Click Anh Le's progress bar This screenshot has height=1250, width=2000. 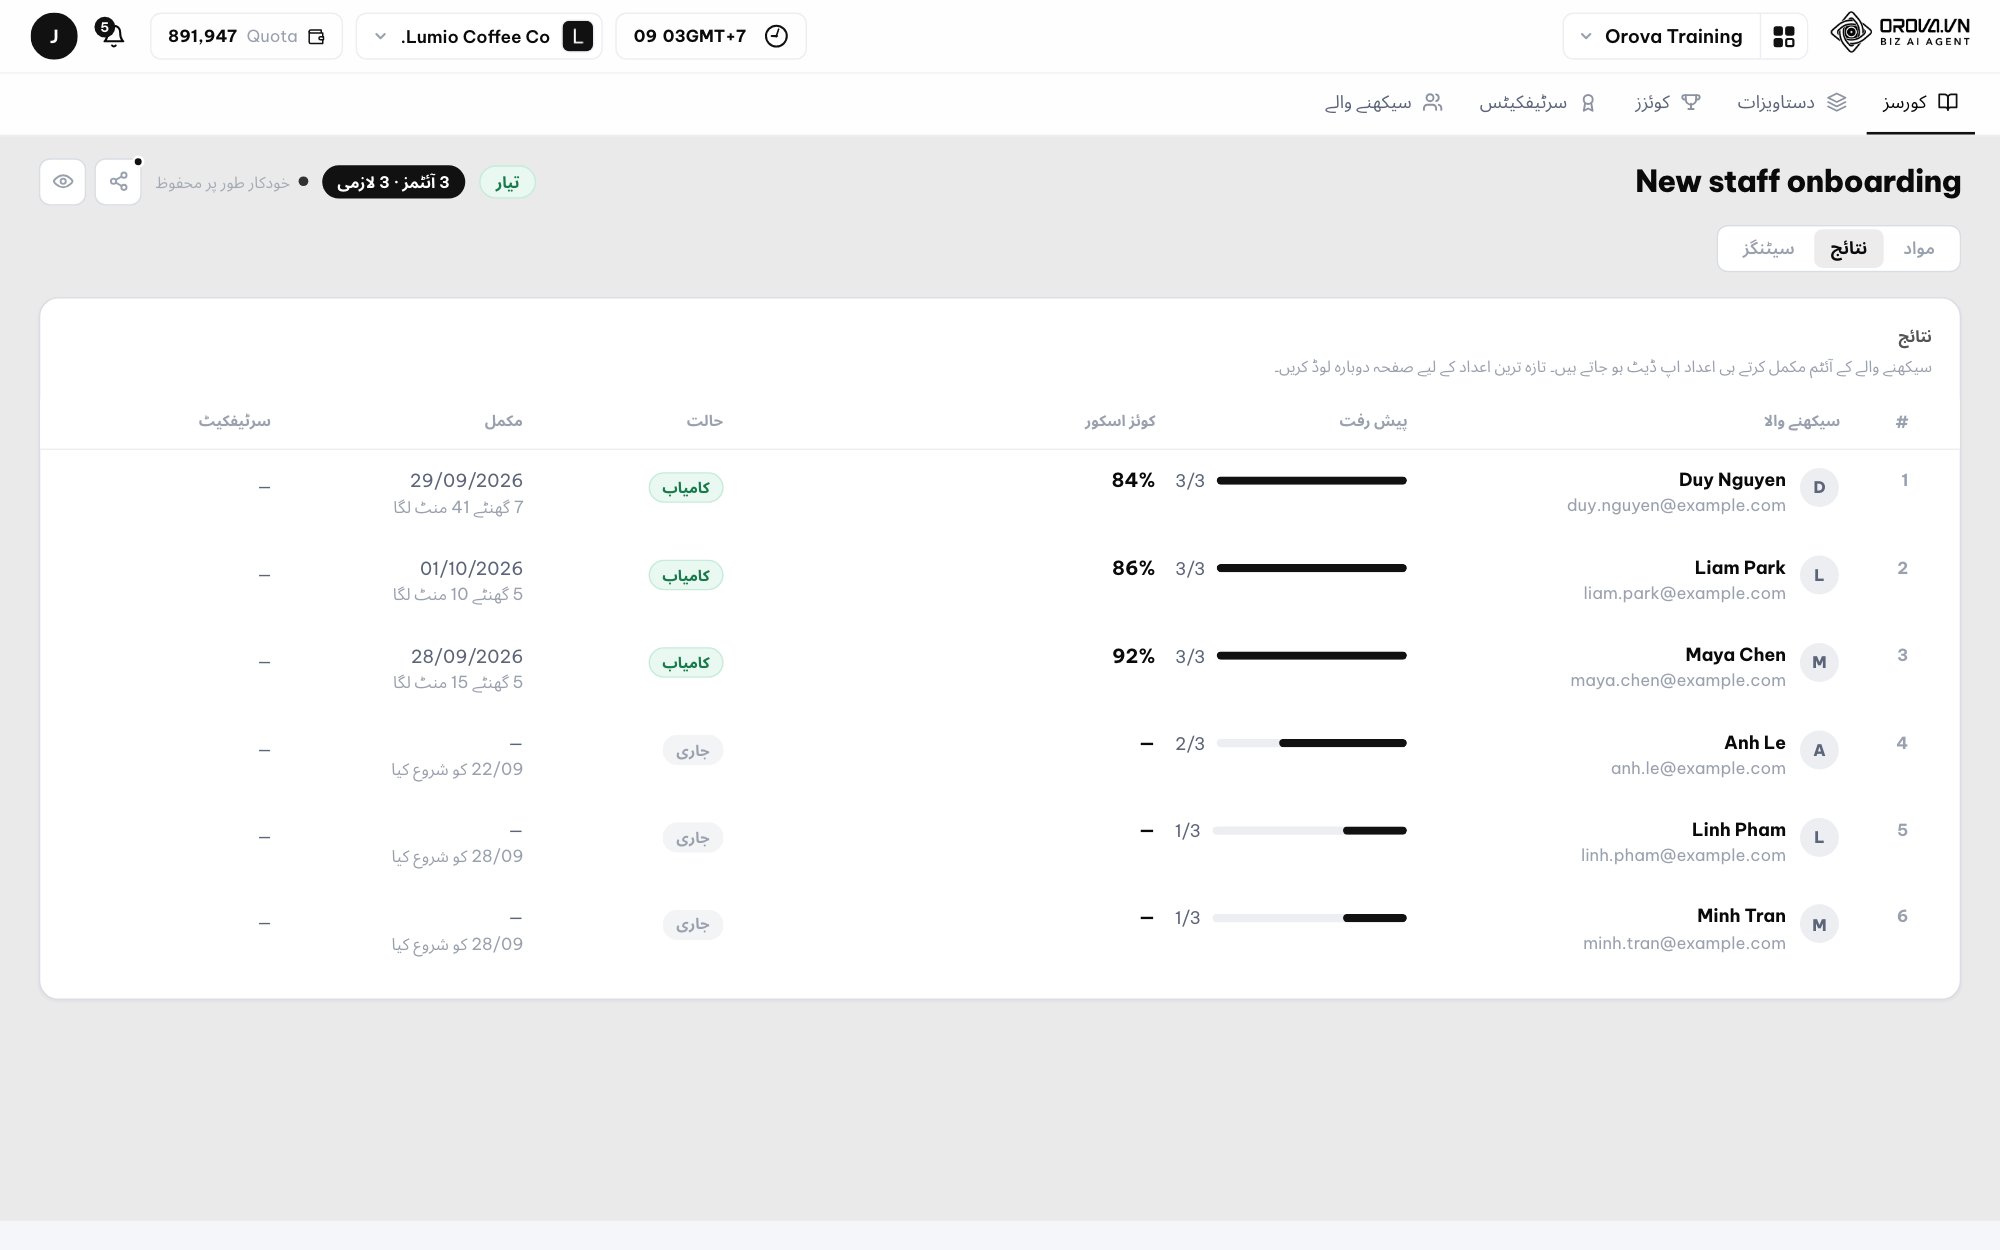tap(1311, 743)
